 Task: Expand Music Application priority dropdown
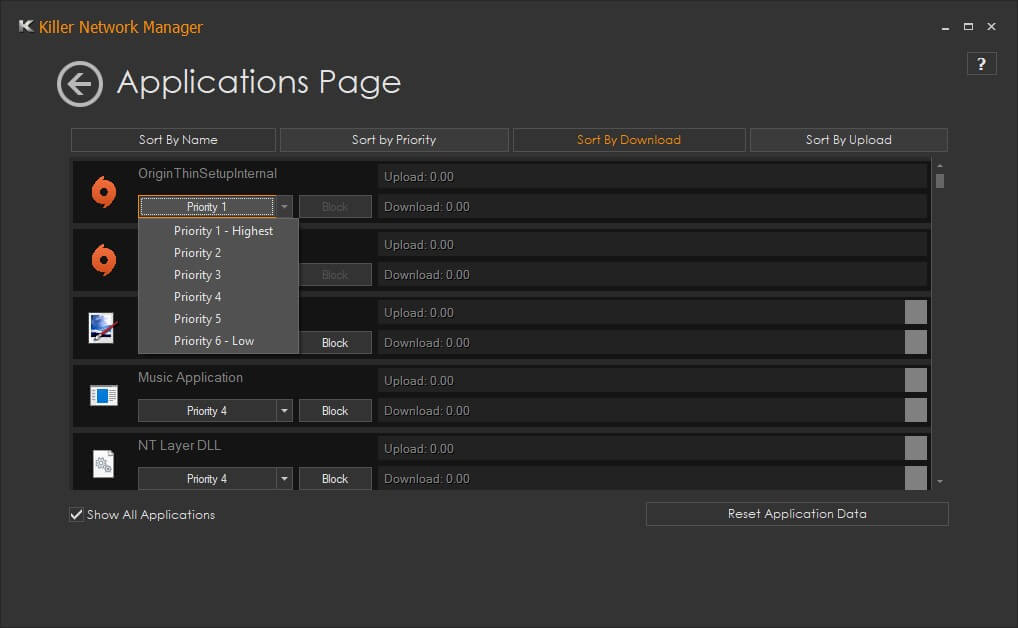coord(285,411)
